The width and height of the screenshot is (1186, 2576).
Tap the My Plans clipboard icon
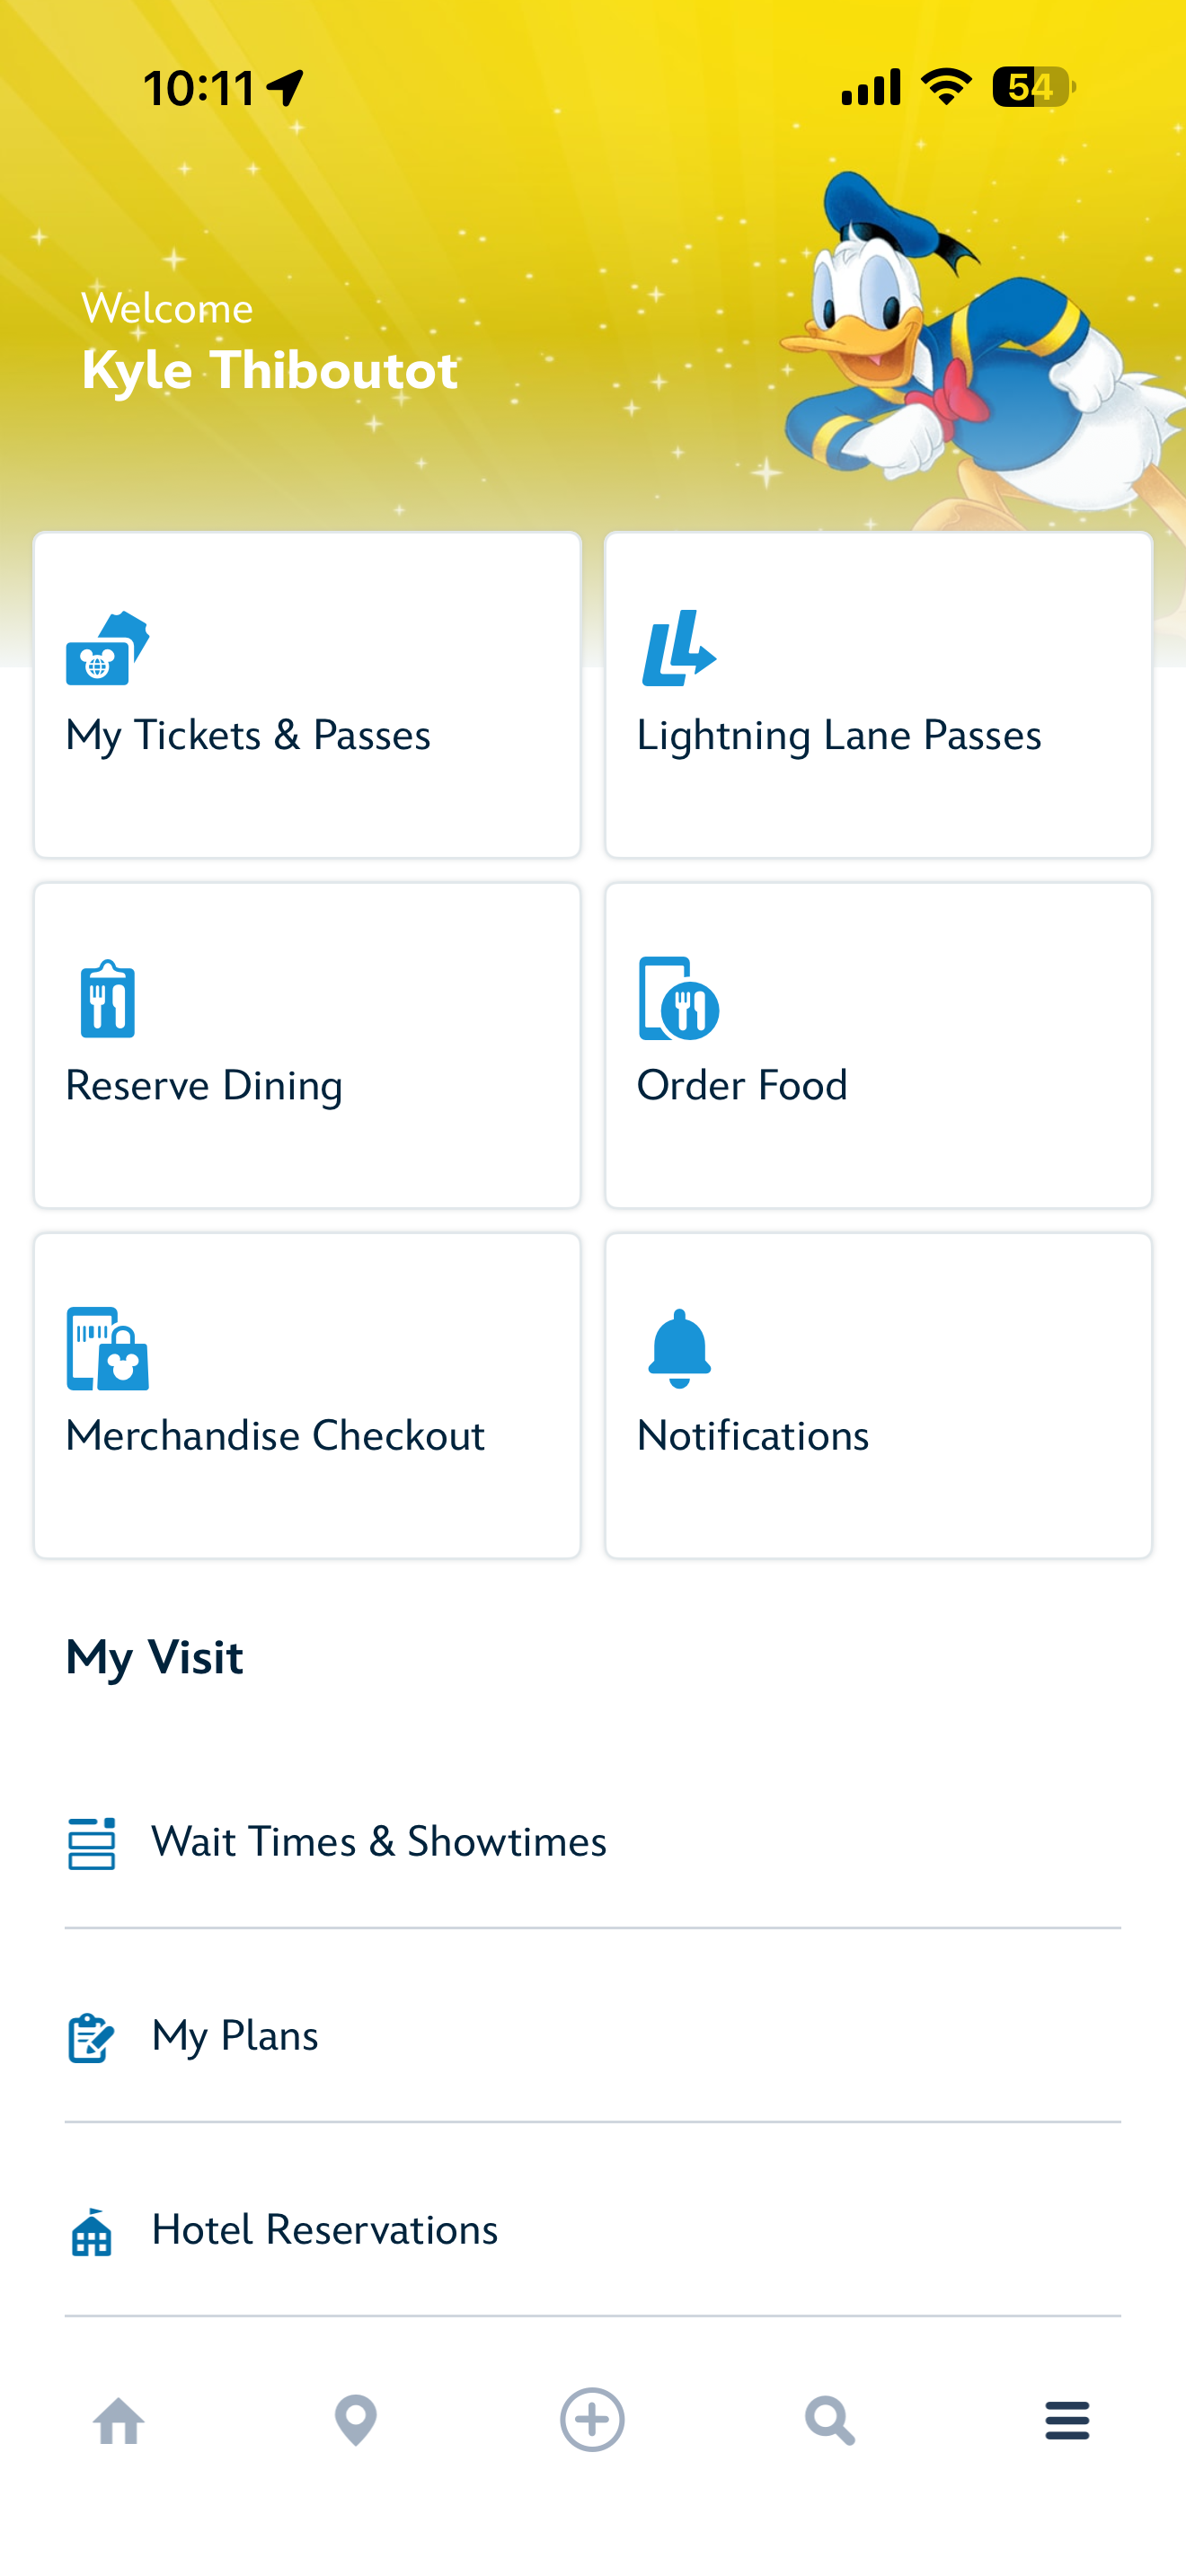(x=91, y=2037)
